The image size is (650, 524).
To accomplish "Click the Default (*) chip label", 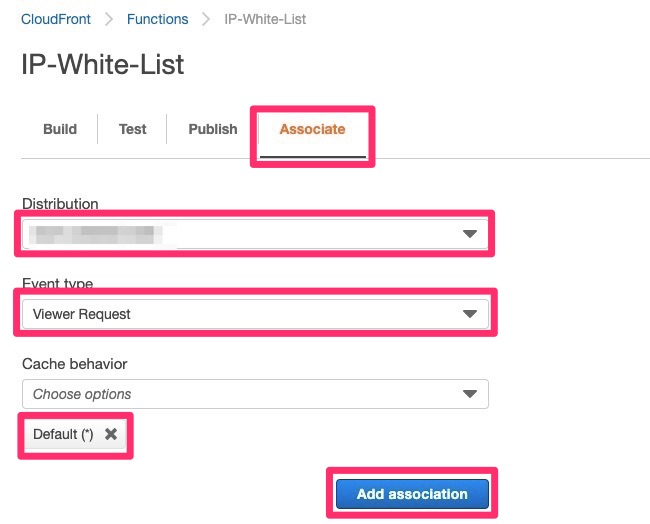I will click(63, 435).
